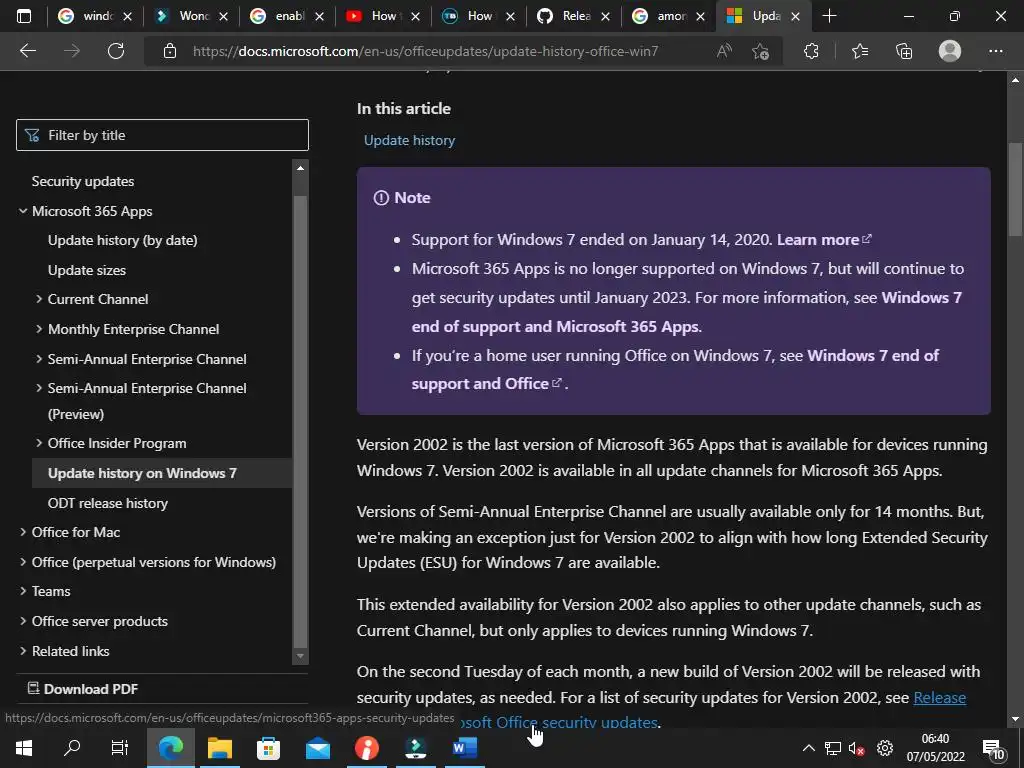The height and width of the screenshot is (768, 1024).
Task: Close the GitHub Releases tab
Action: [605, 17]
